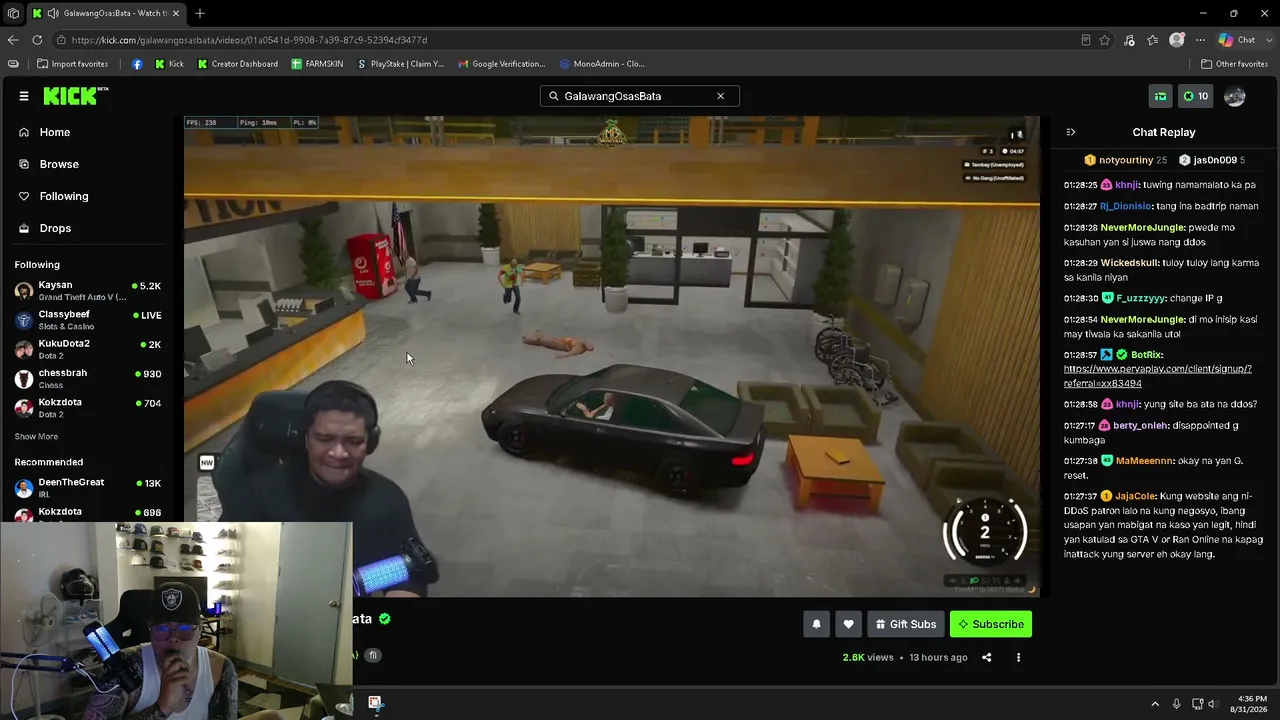Open Classybeef's live channel
This screenshot has height=720, width=1280.
(88, 320)
